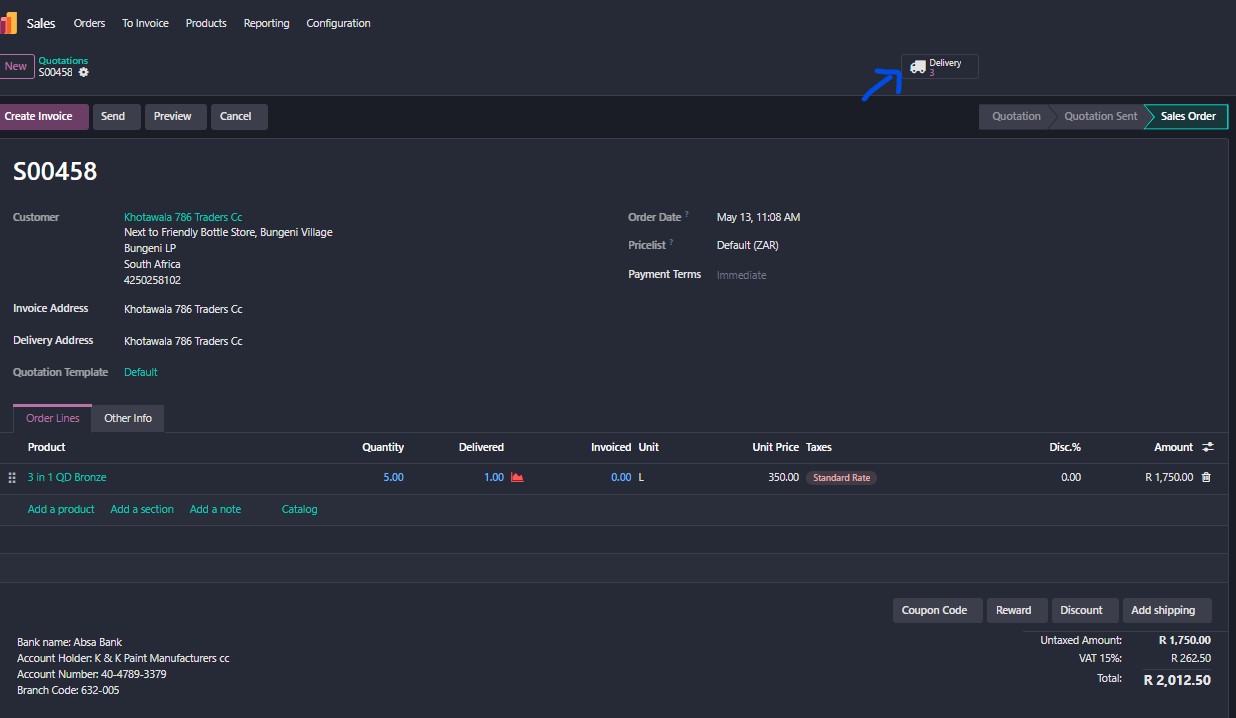Open customer Khotawala 786 Traders Cc link
This screenshot has height=718, width=1236.
183,217
